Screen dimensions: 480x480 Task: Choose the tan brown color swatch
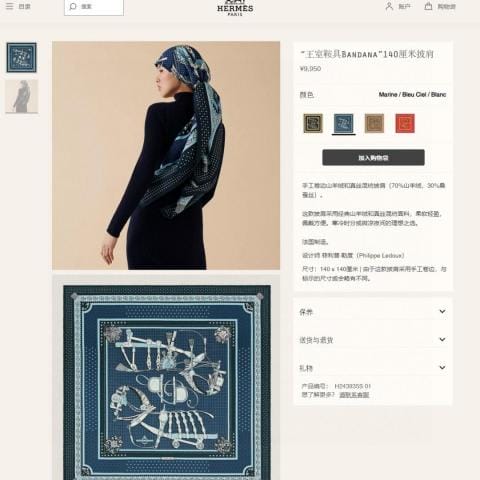pos(374,123)
